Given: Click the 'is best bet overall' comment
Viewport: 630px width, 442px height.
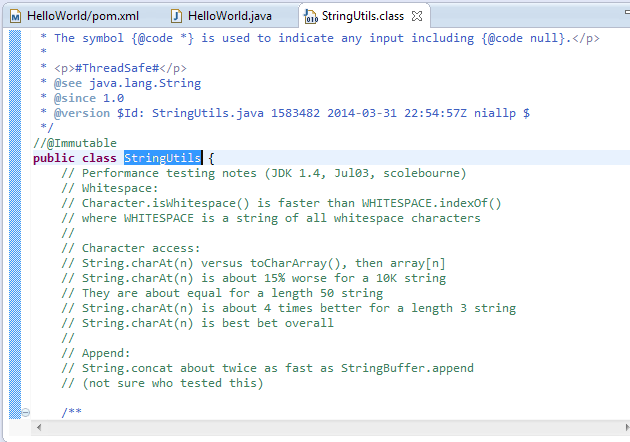Looking at the screenshot, I should click(197, 323).
